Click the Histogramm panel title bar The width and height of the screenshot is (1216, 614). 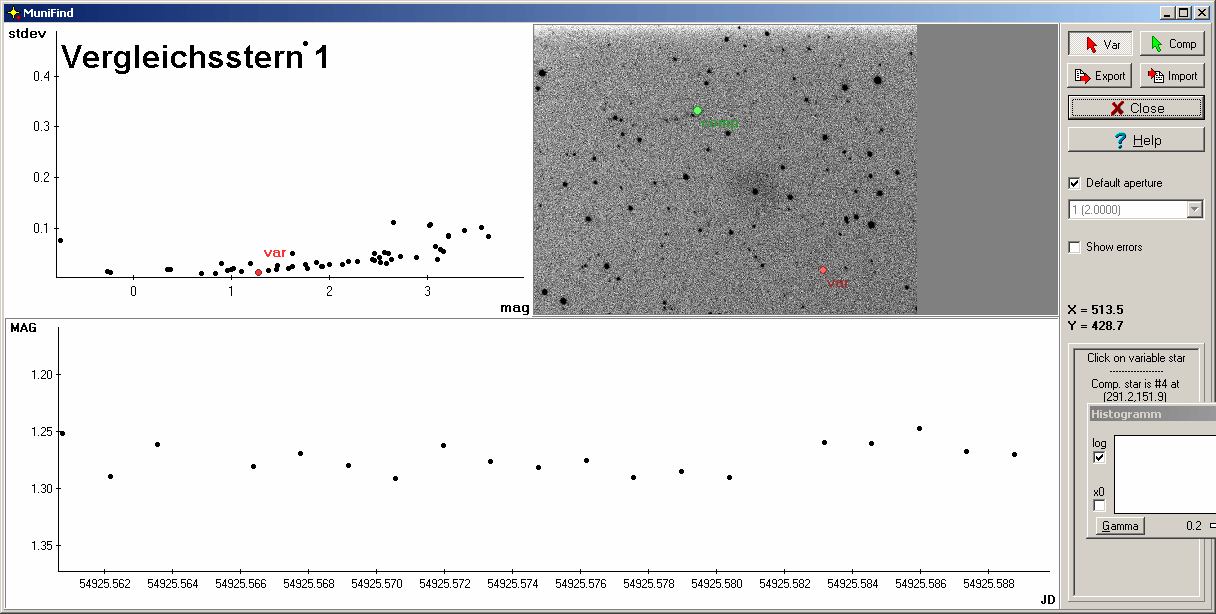click(x=1150, y=414)
